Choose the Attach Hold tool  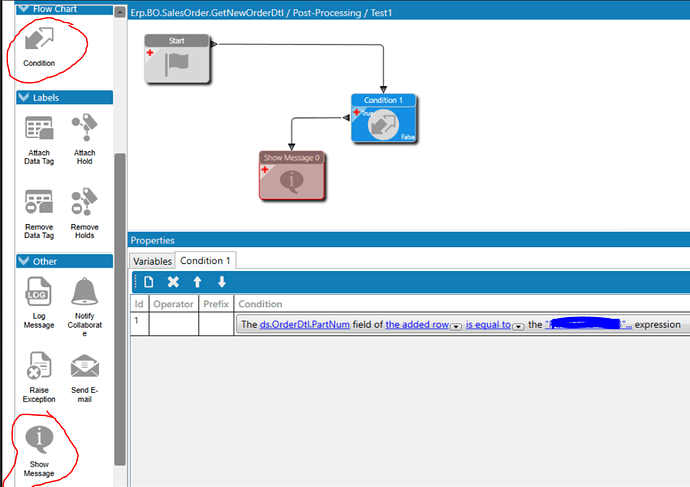(84, 140)
